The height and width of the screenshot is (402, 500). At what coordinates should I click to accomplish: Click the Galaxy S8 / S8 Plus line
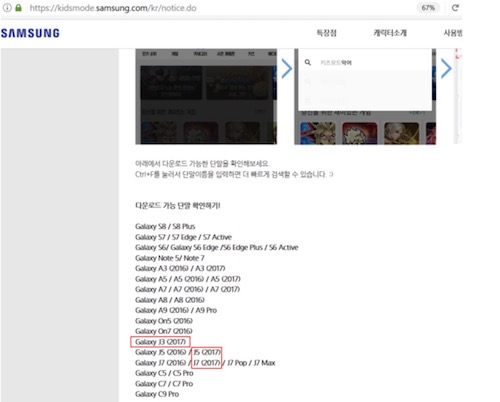pos(165,226)
